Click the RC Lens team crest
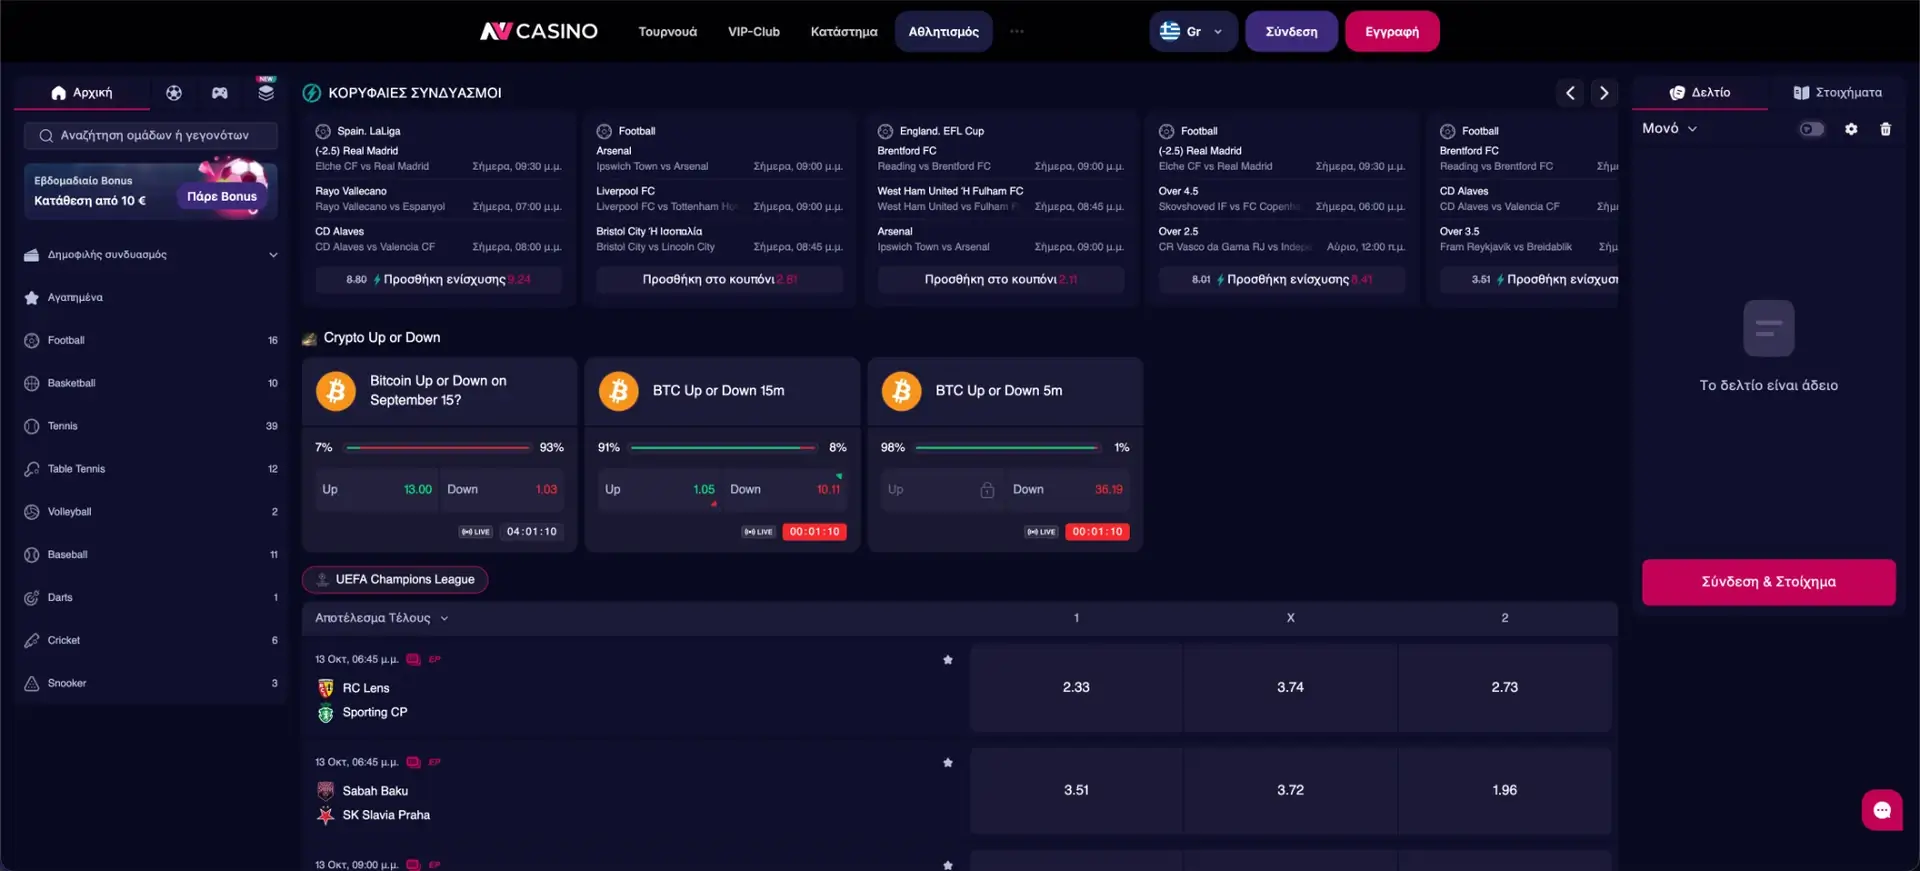 point(325,688)
